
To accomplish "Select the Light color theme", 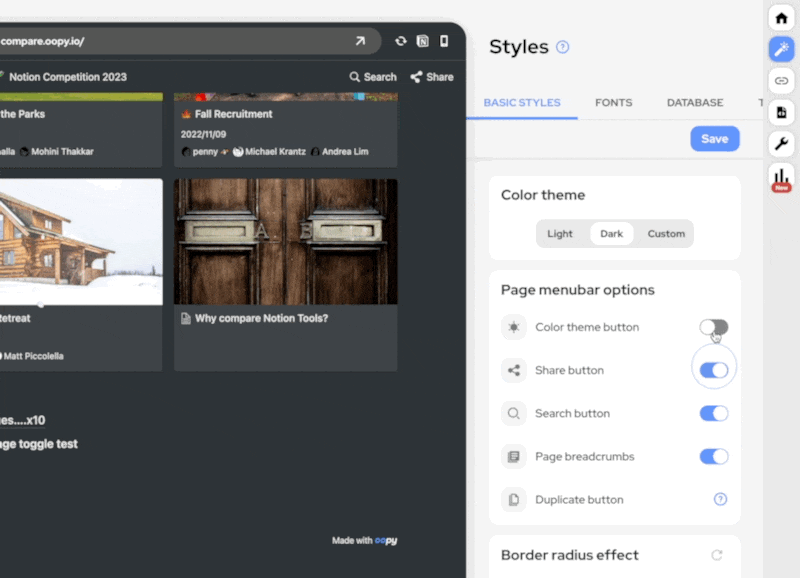I will point(560,234).
